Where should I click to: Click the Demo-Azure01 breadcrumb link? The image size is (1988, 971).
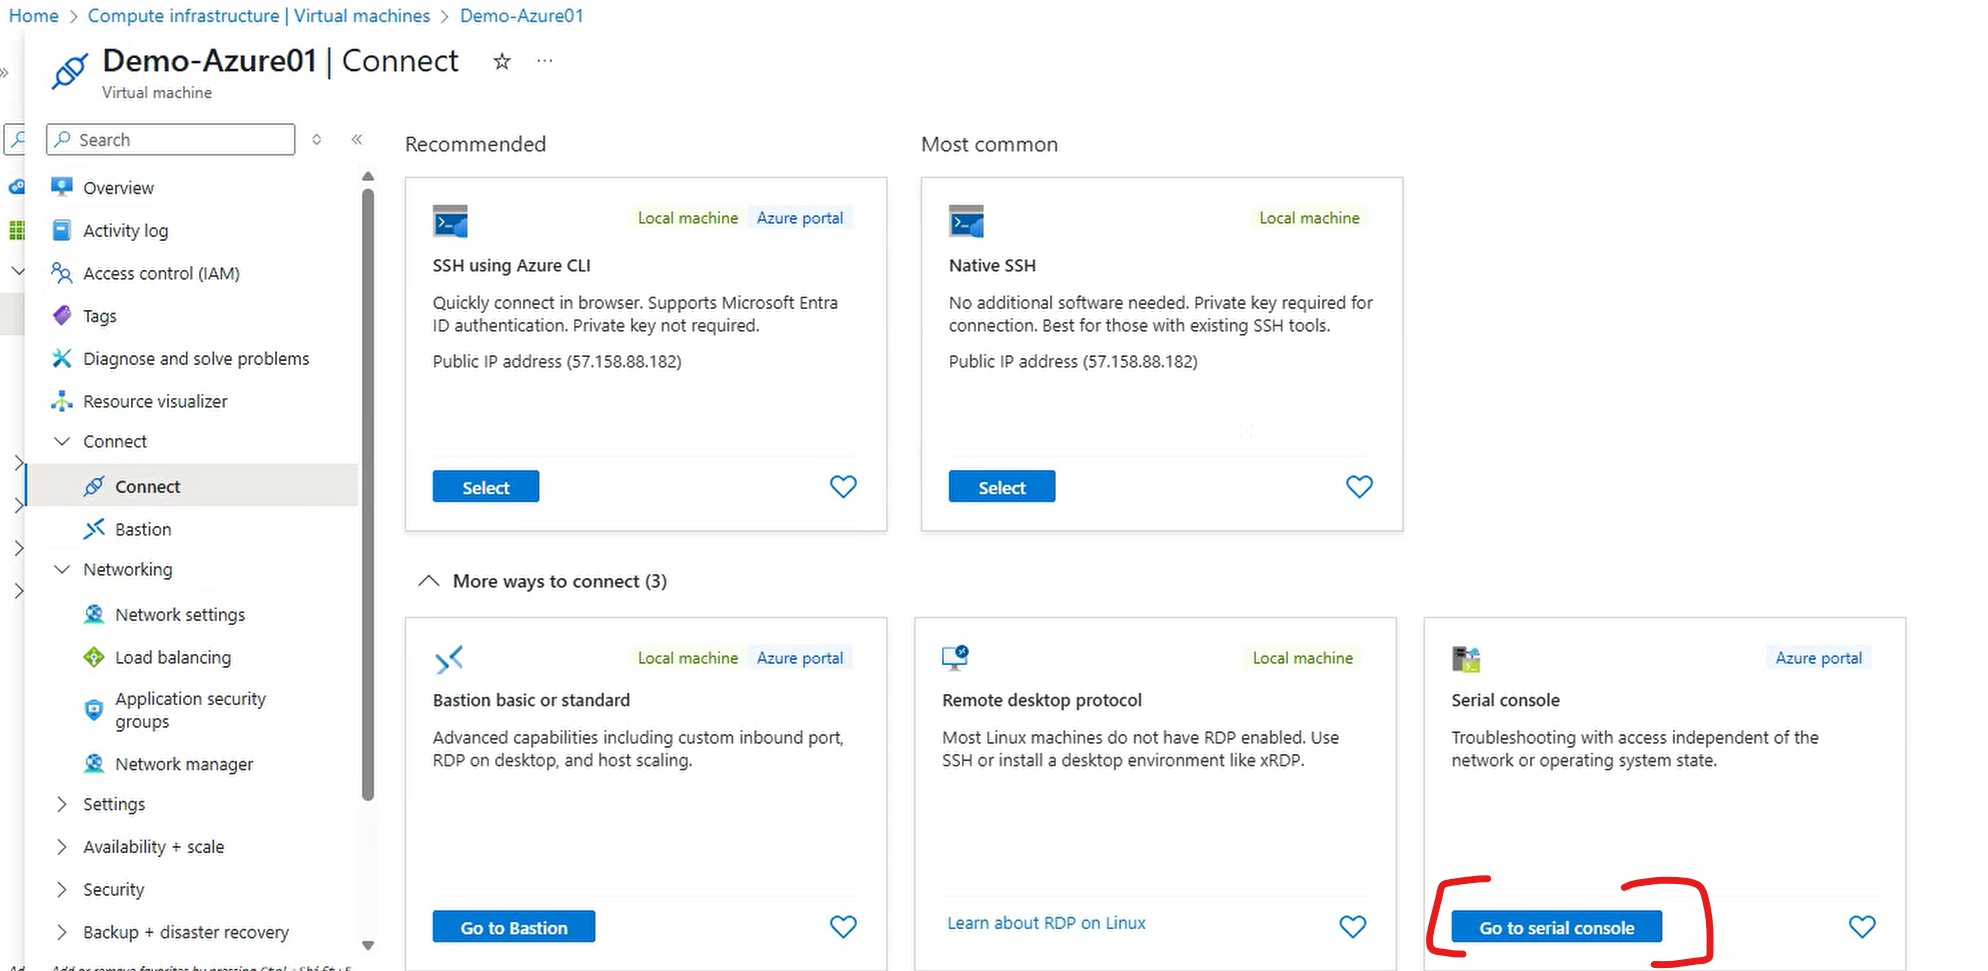point(522,16)
